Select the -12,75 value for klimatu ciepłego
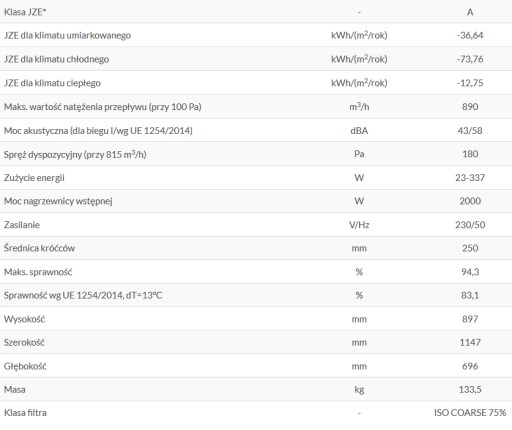The height and width of the screenshot is (430, 512). (470, 83)
